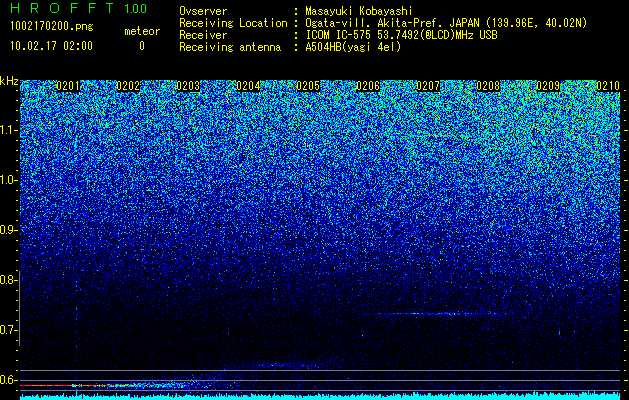Click the 0.8 kHz axis label

tap(7, 280)
